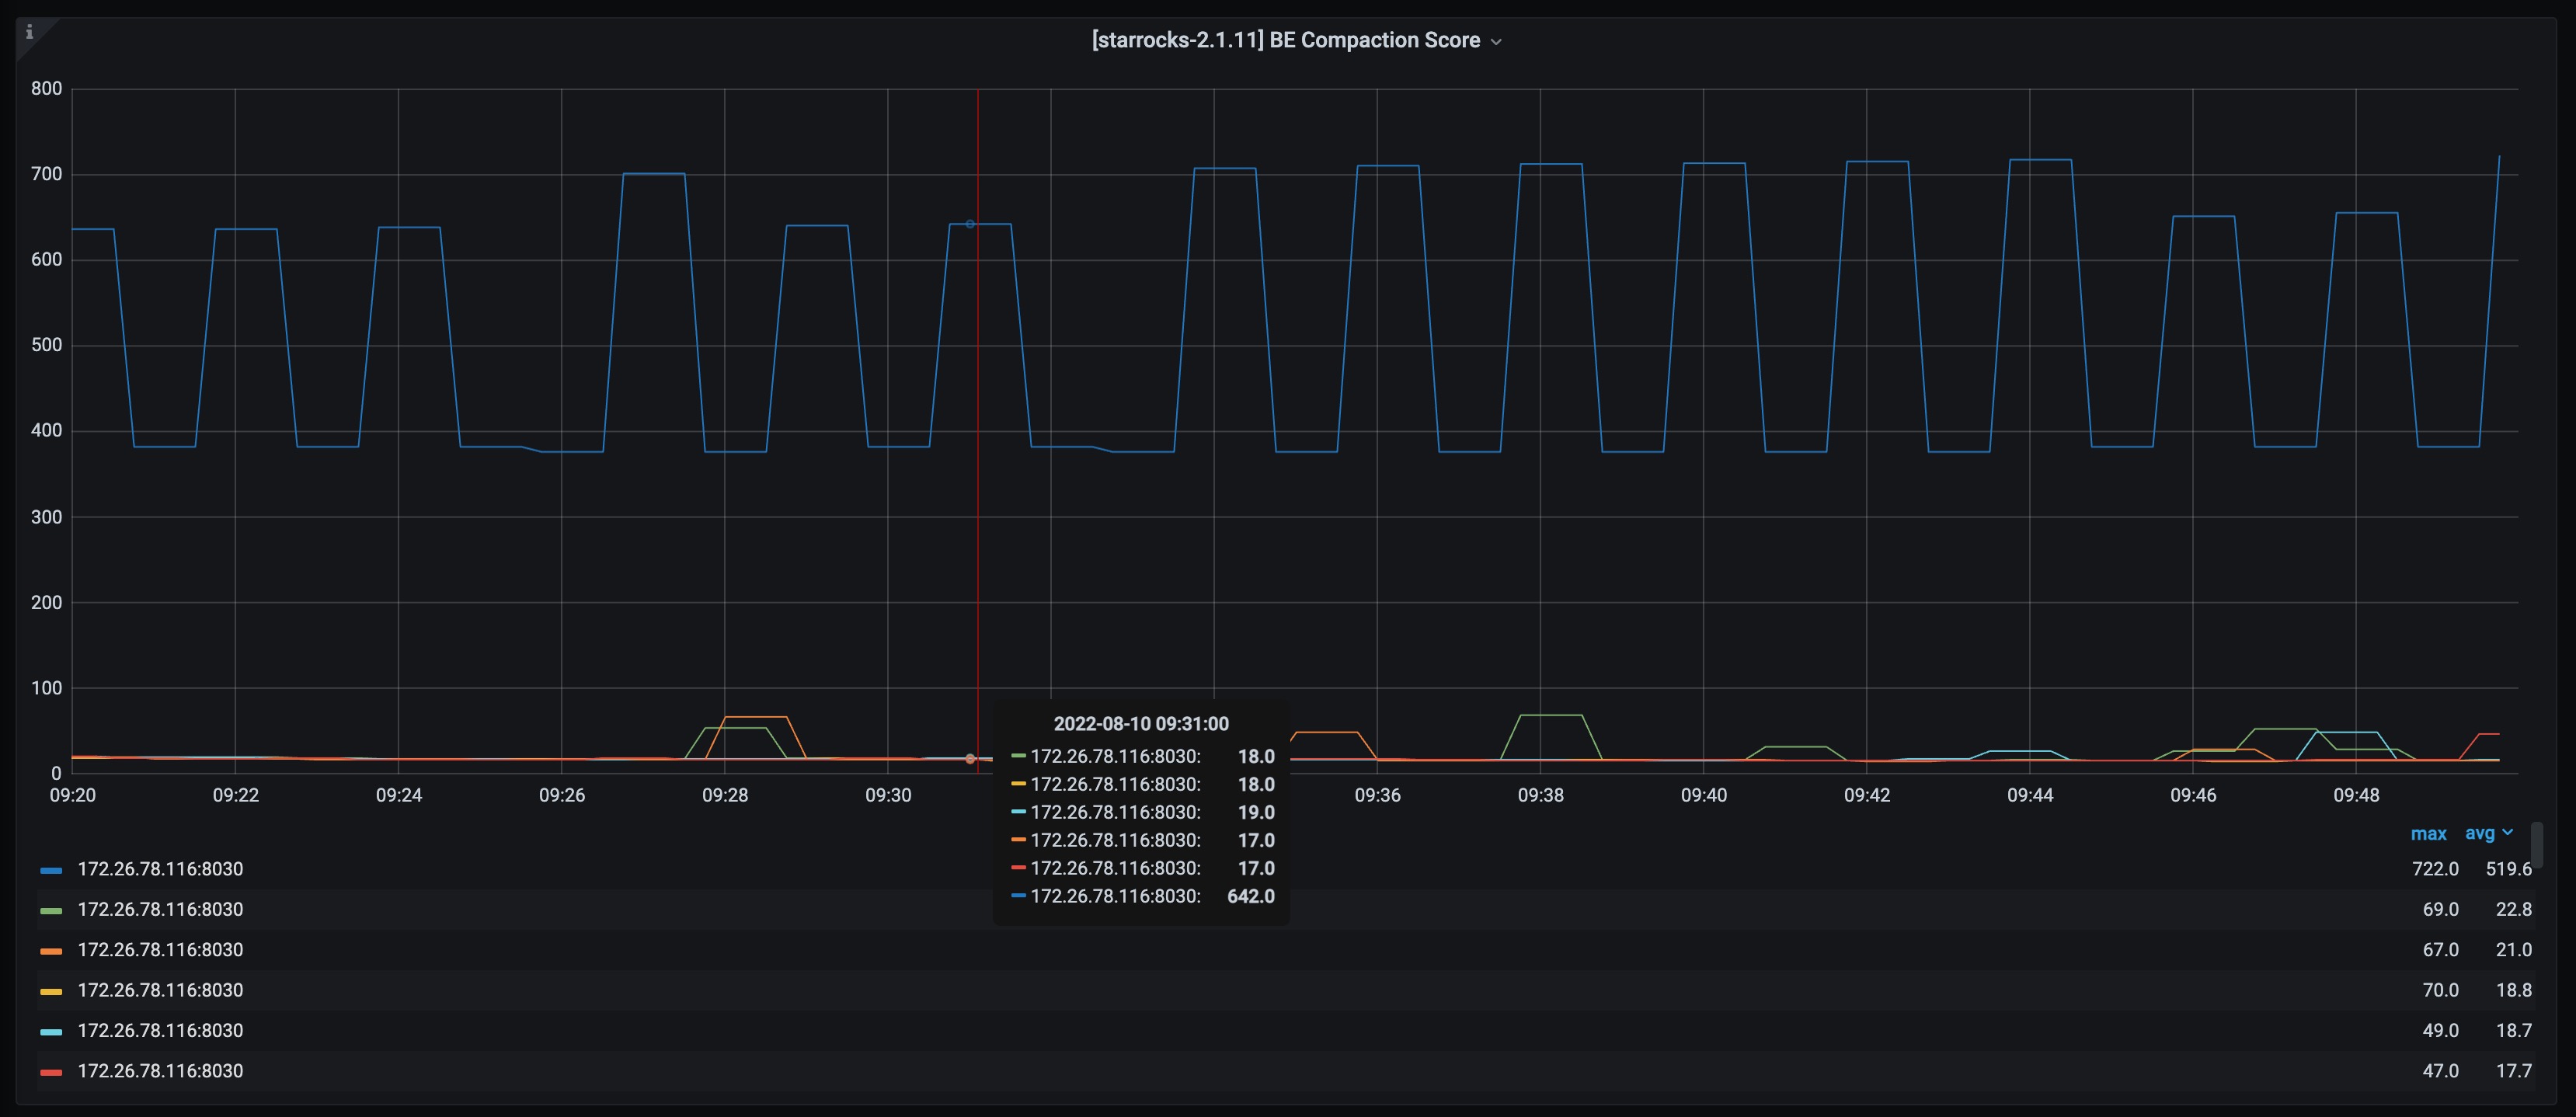The width and height of the screenshot is (2576, 1117).
Task: Click the blue series color swatch in legend
Action: tap(51, 870)
